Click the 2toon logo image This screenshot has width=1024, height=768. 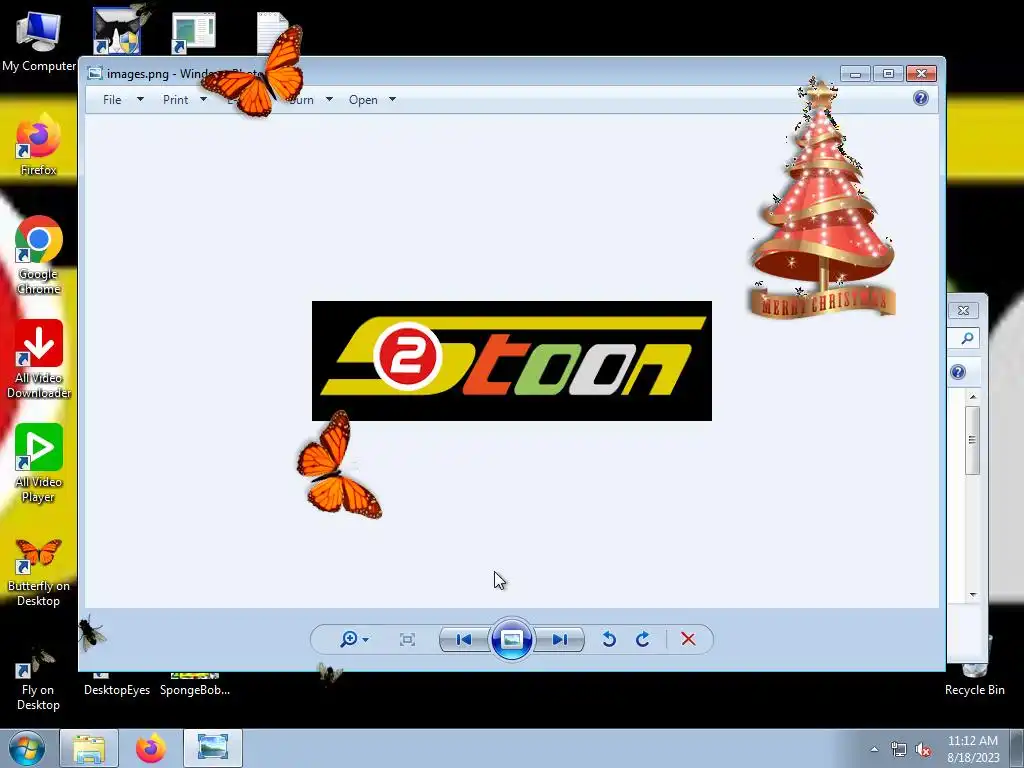(x=512, y=360)
